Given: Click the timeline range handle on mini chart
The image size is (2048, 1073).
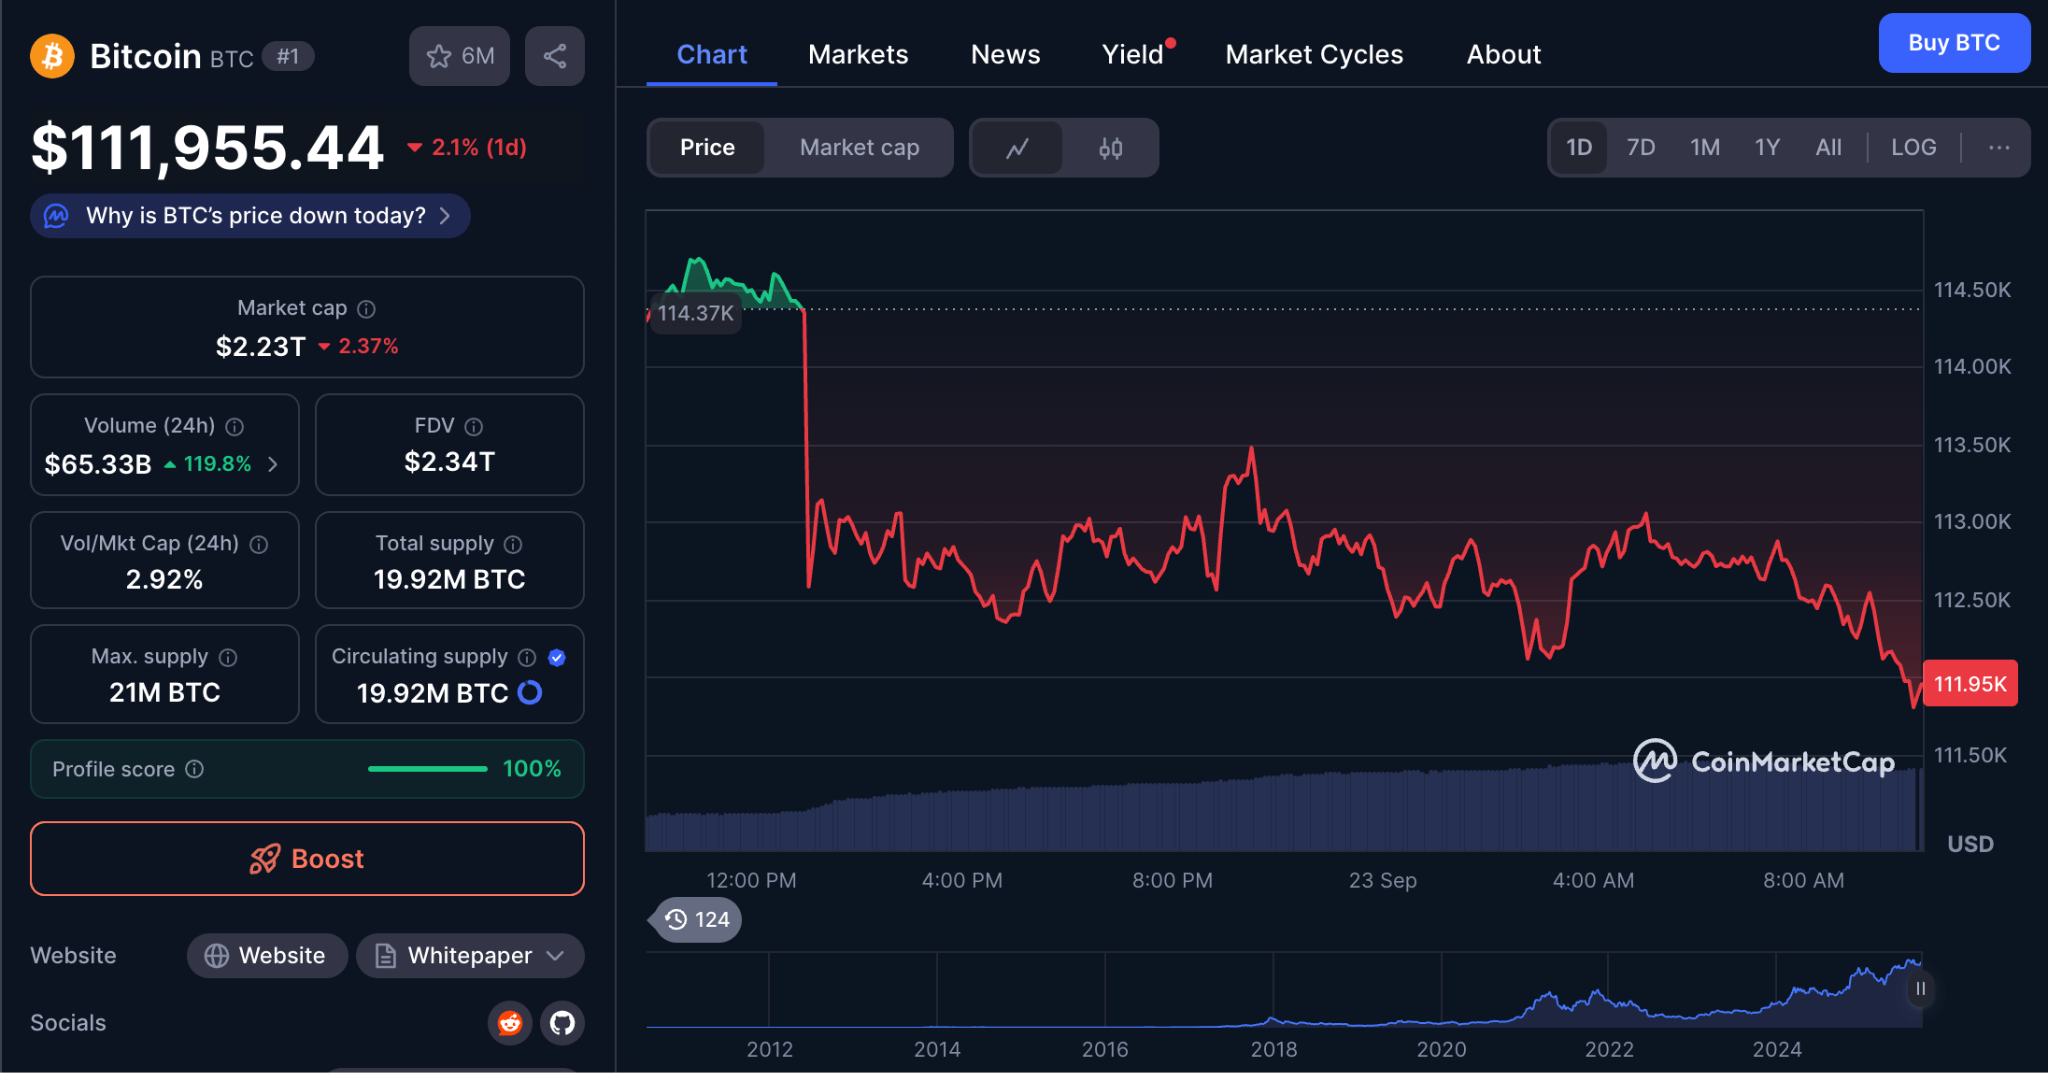Looking at the screenshot, I should 1920,989.
